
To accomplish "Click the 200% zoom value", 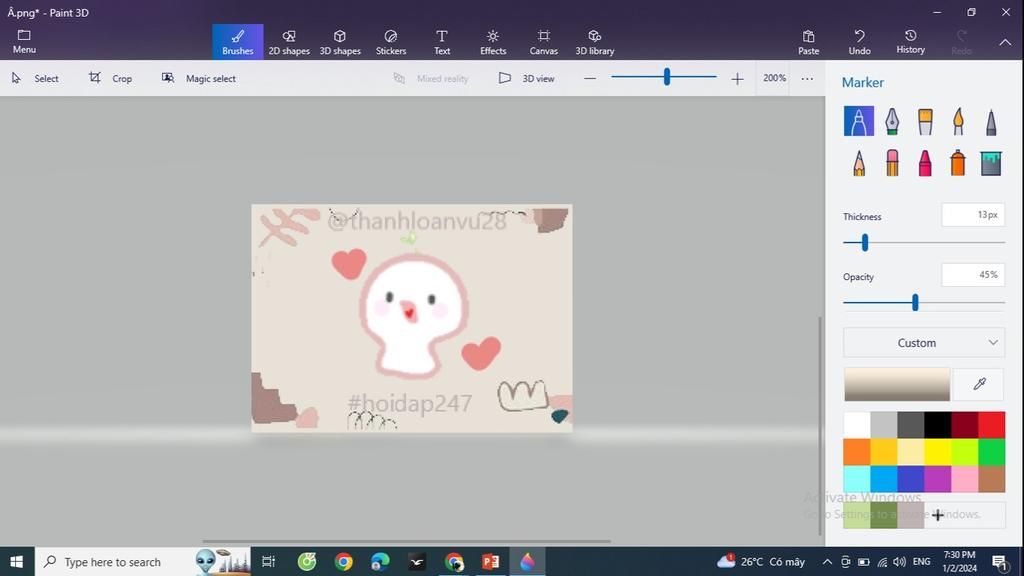I will [774, 78].
